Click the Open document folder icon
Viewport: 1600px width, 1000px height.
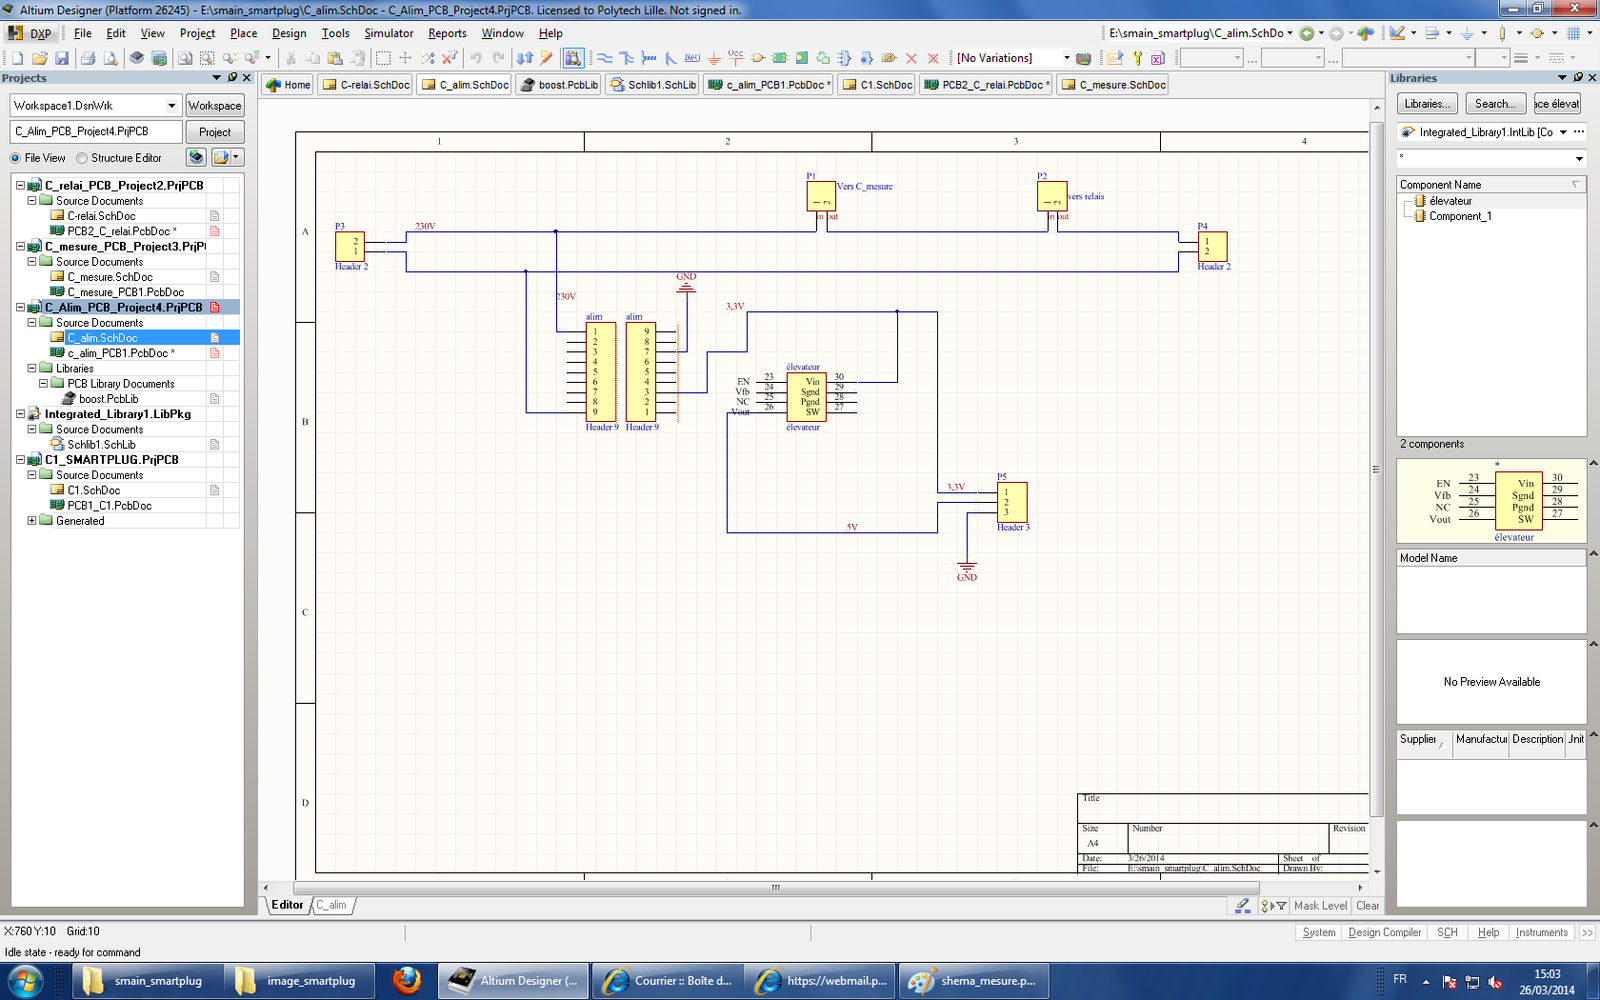[x=40, y=59]
